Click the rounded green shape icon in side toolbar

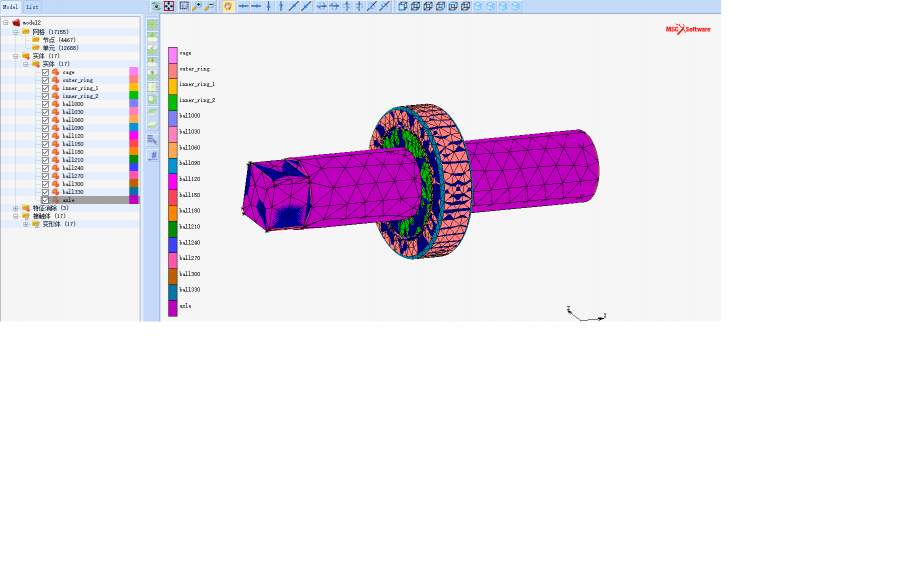tap(152, 99)
